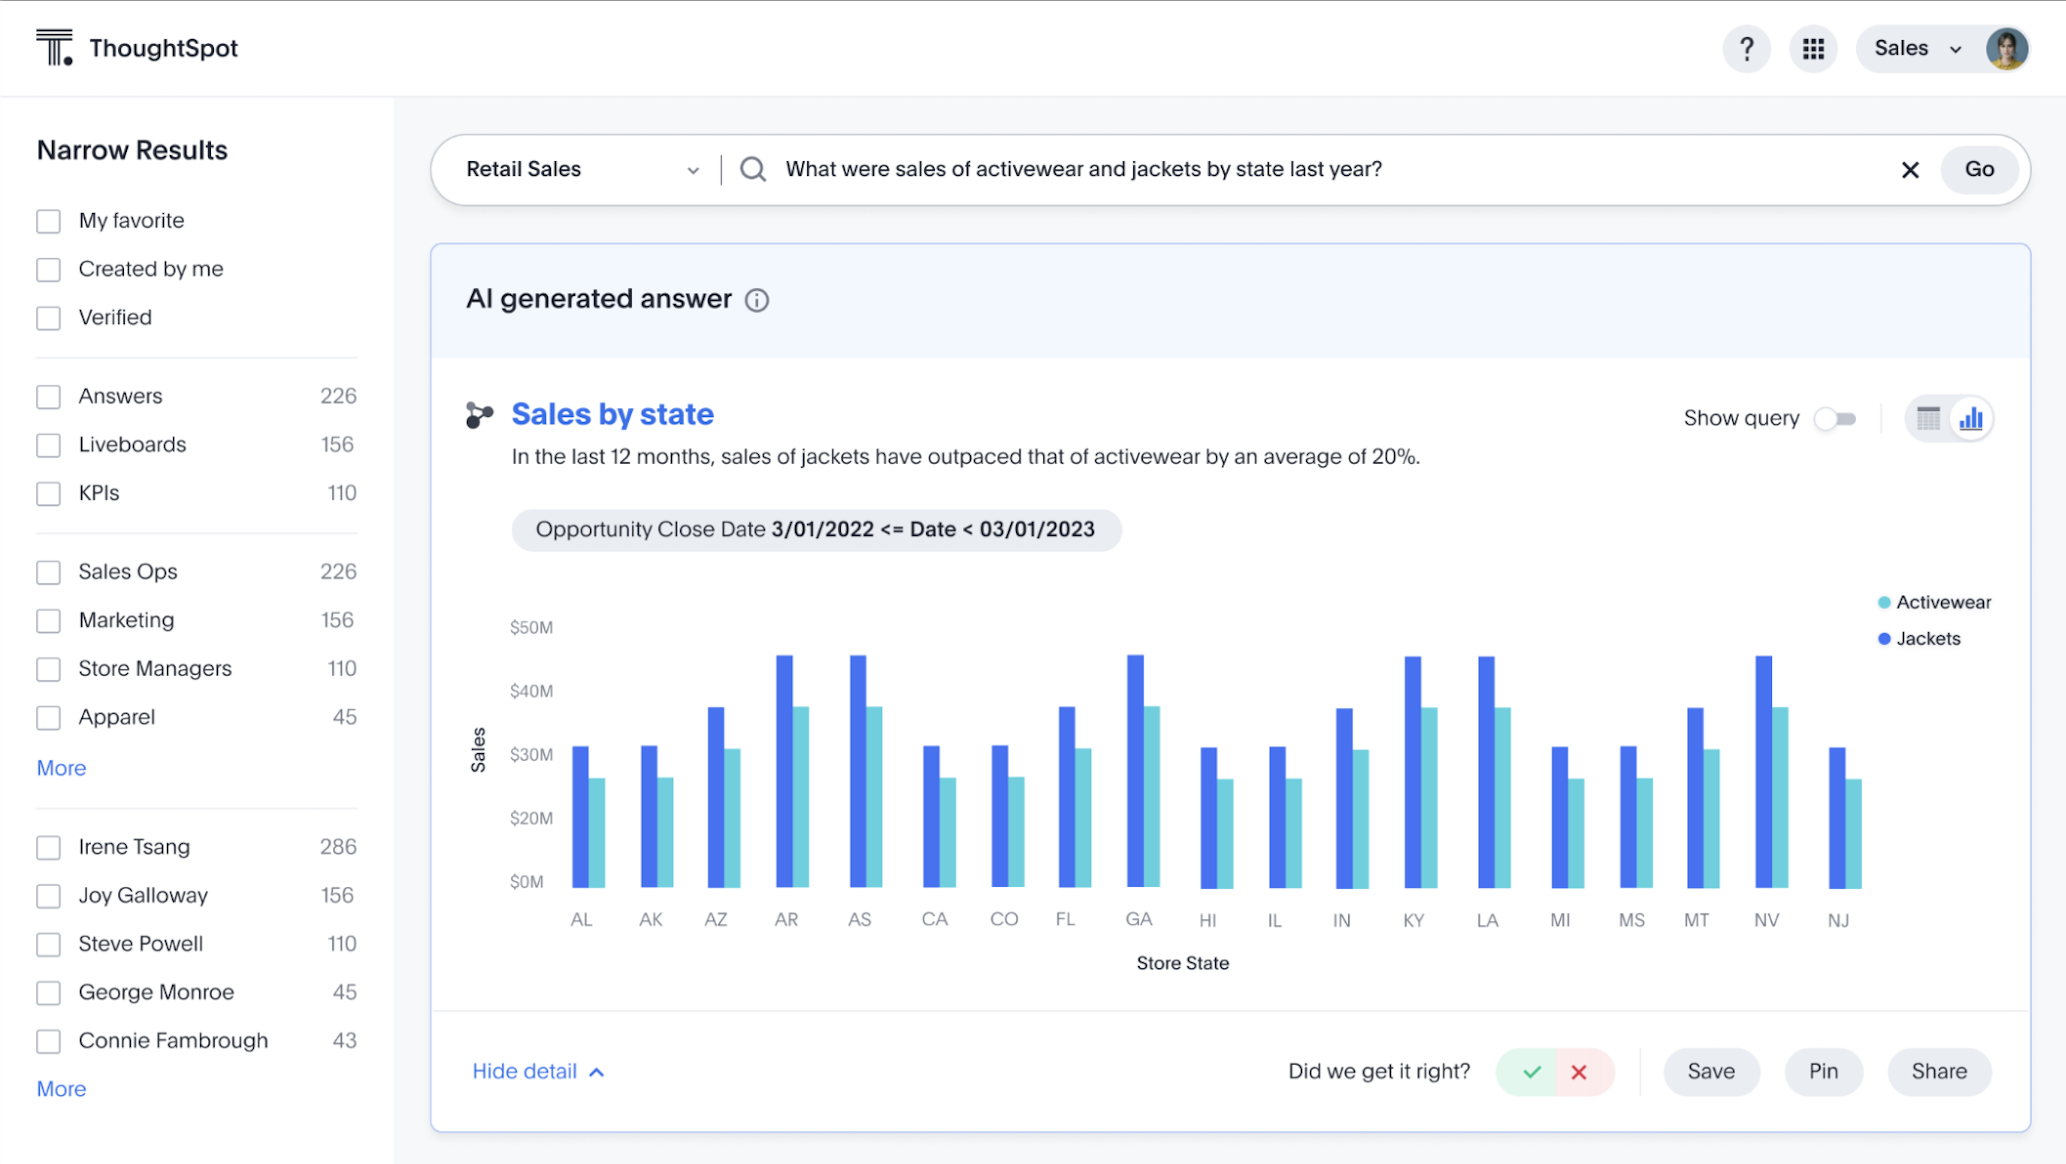The height and width of the screenshot is (1164, 2066).
Task: Toggle the Show query switch
Action: pyautogui.click(x=1835, y=419)
